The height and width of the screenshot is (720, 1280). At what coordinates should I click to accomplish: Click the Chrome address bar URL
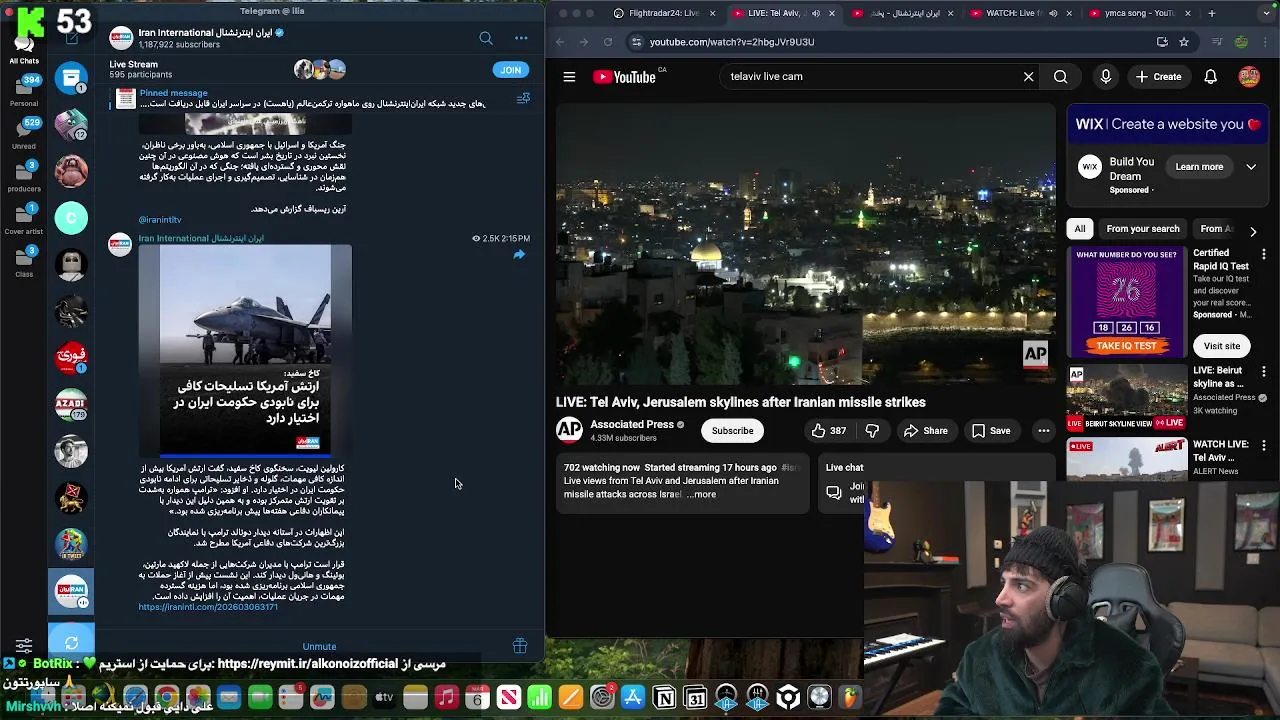pos(732,42)
